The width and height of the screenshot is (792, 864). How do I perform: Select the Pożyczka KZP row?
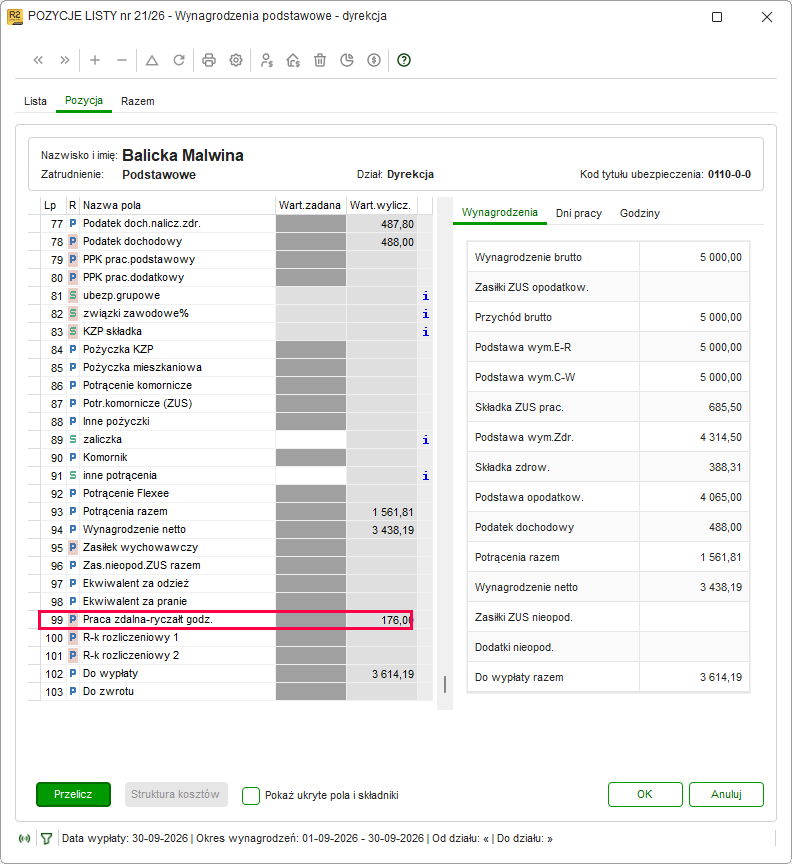tap(228, 349)
